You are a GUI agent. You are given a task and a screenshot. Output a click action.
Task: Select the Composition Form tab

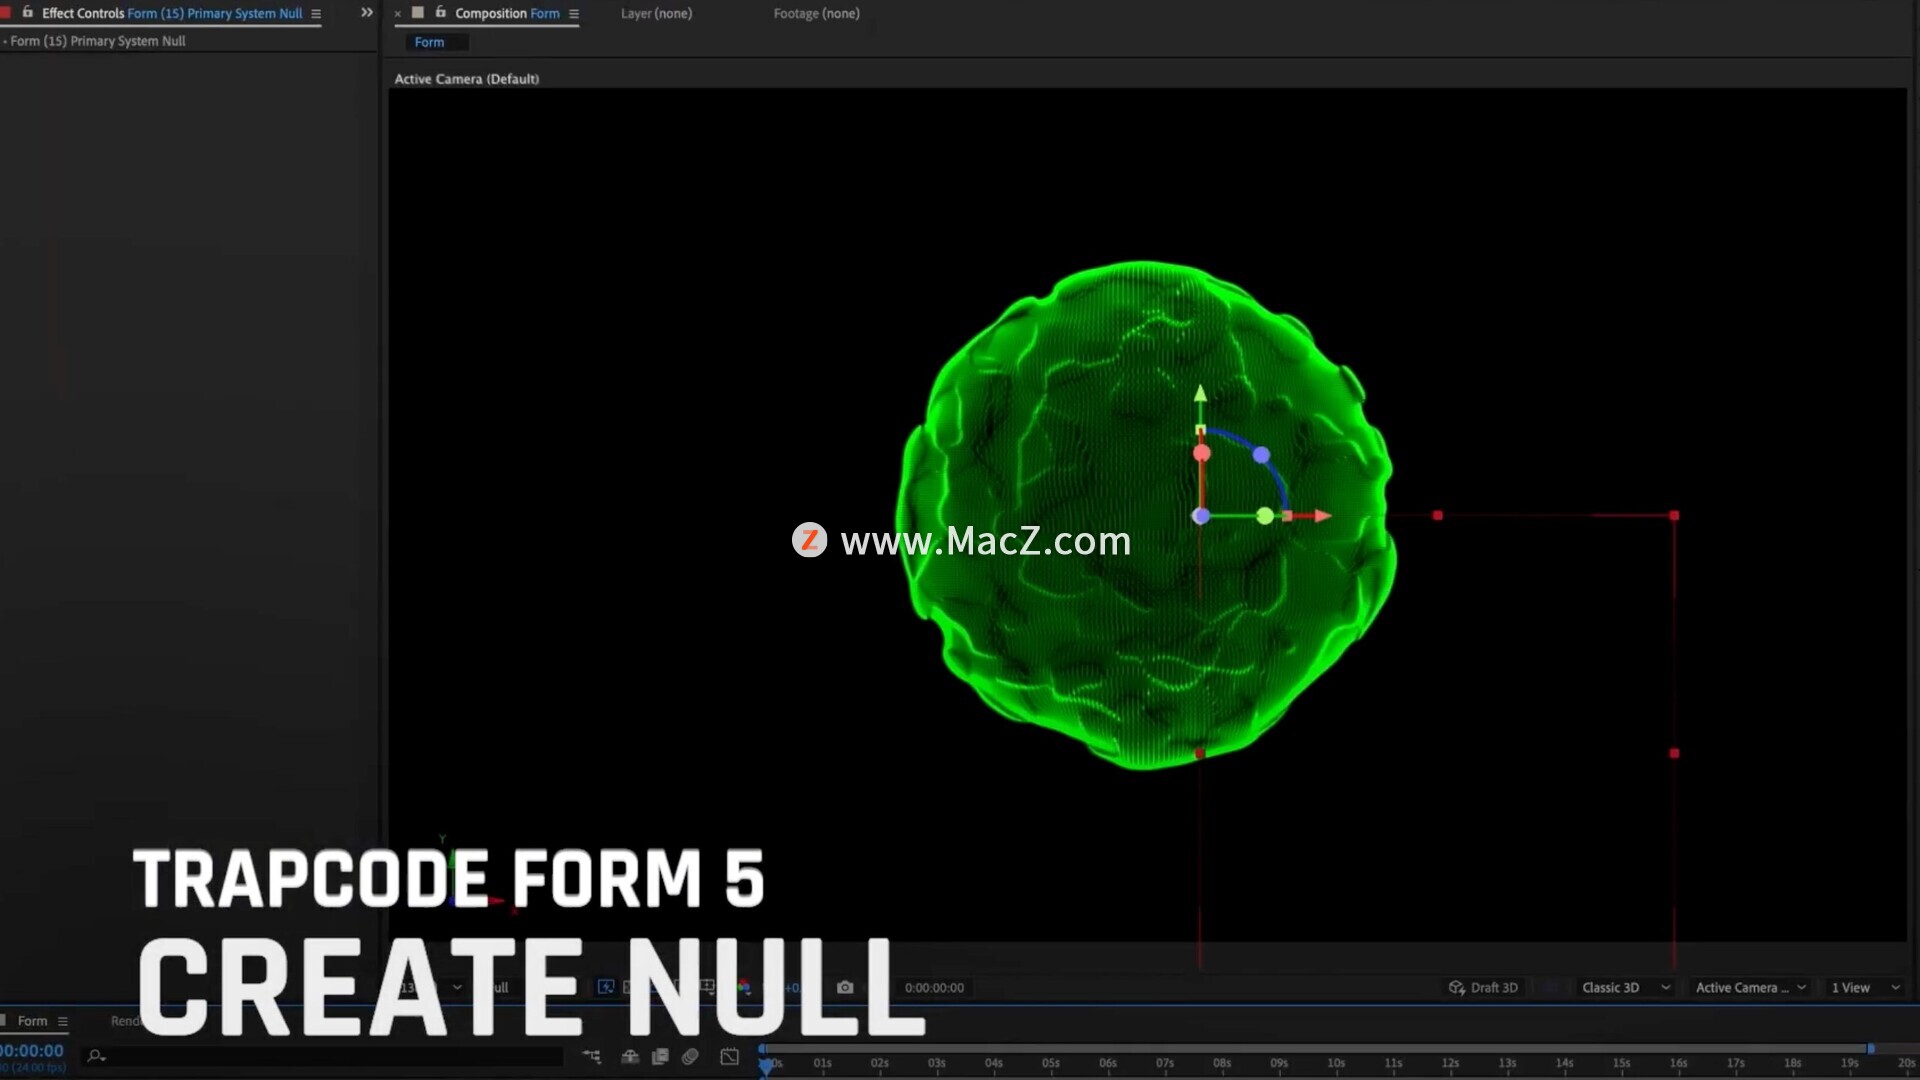tap(507, 14)
